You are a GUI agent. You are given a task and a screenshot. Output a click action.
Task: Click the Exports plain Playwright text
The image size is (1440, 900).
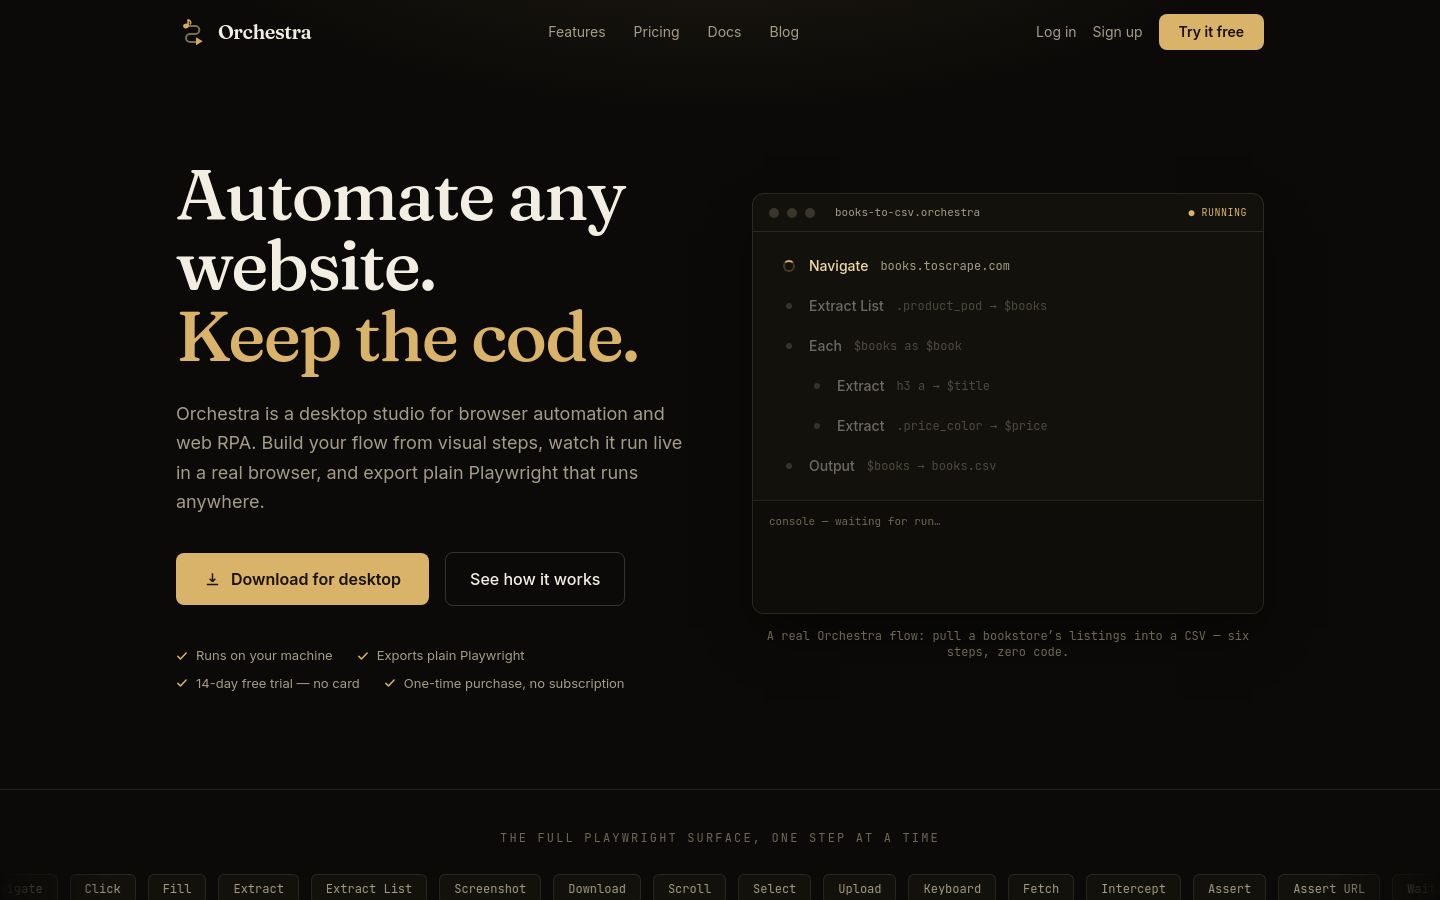(451, 656)
